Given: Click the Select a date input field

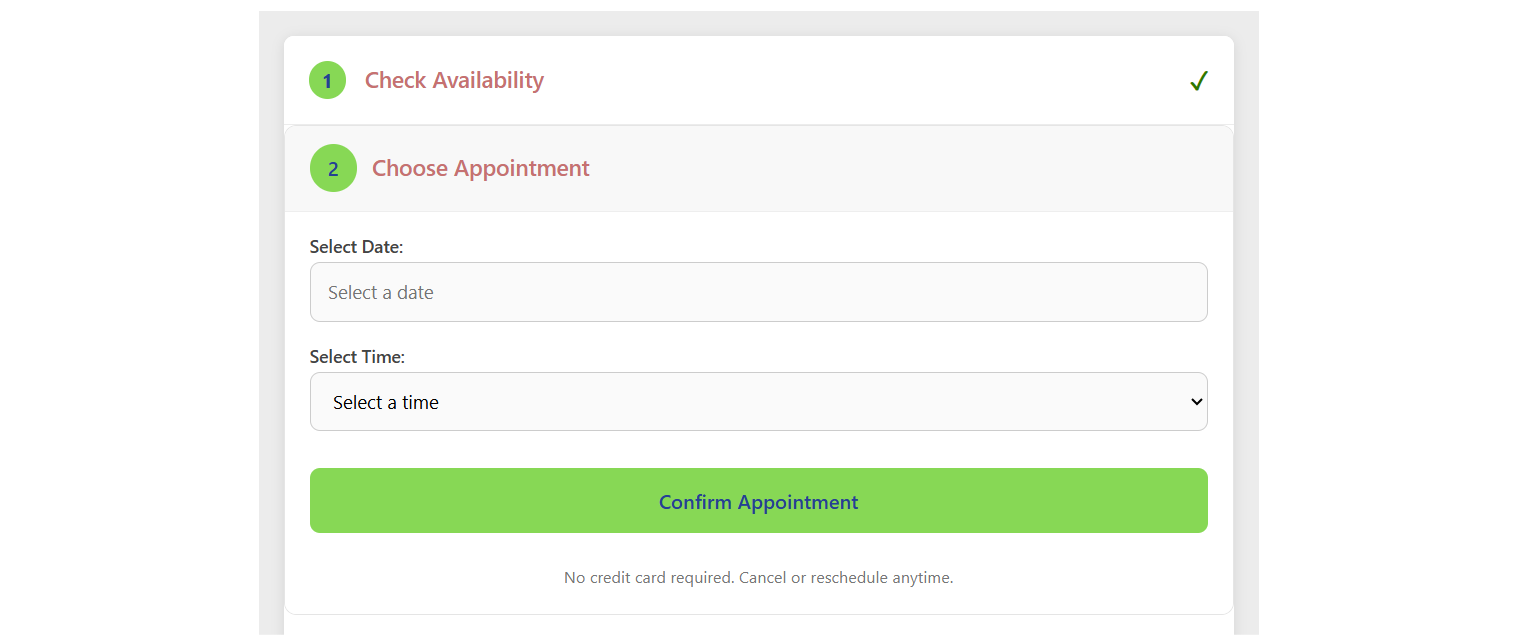Looking at the screenshot, I should click(x=758, y=291).
